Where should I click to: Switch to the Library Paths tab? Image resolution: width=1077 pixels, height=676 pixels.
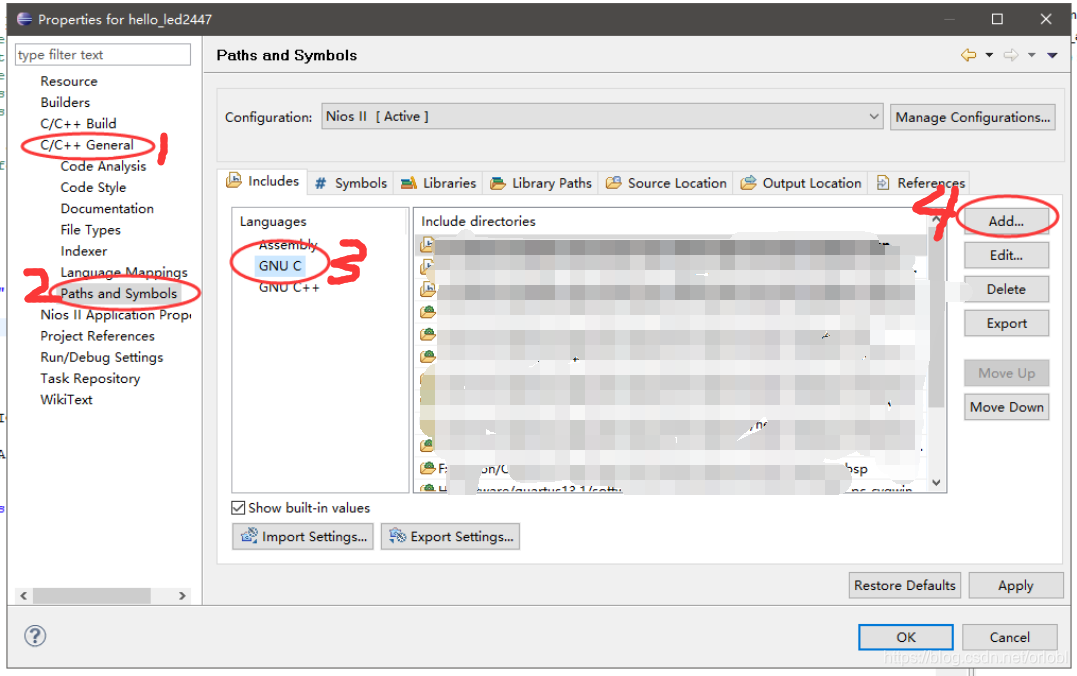(x=541, y=183)
